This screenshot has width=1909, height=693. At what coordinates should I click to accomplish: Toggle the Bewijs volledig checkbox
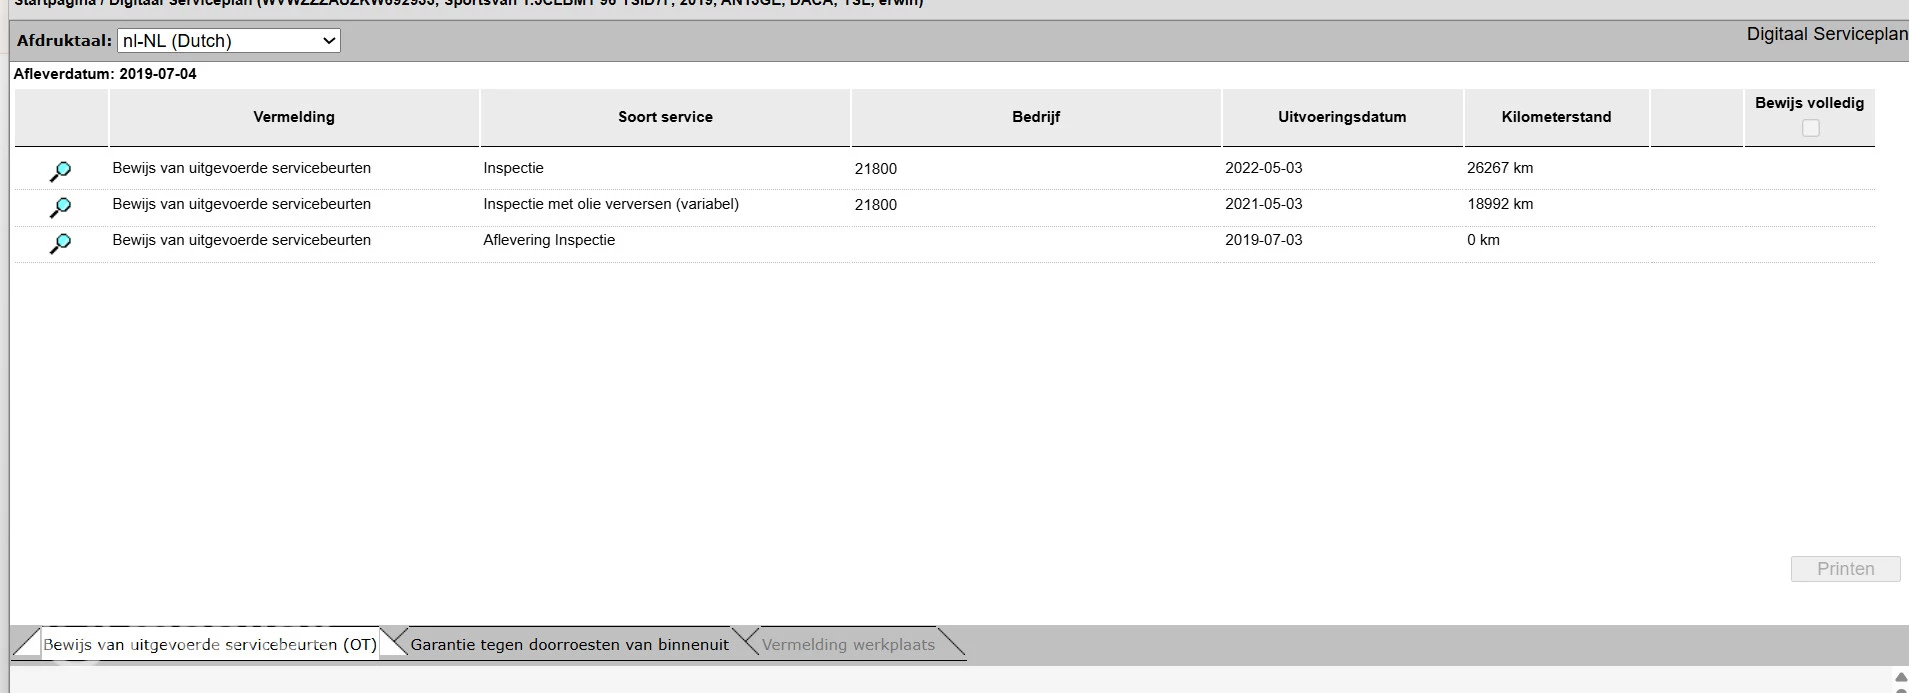coord(1810,128)
